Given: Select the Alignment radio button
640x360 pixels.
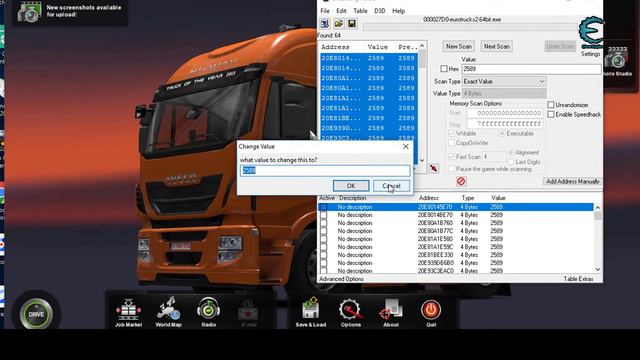Looking at the screenshot, I should tap(511, 153).
